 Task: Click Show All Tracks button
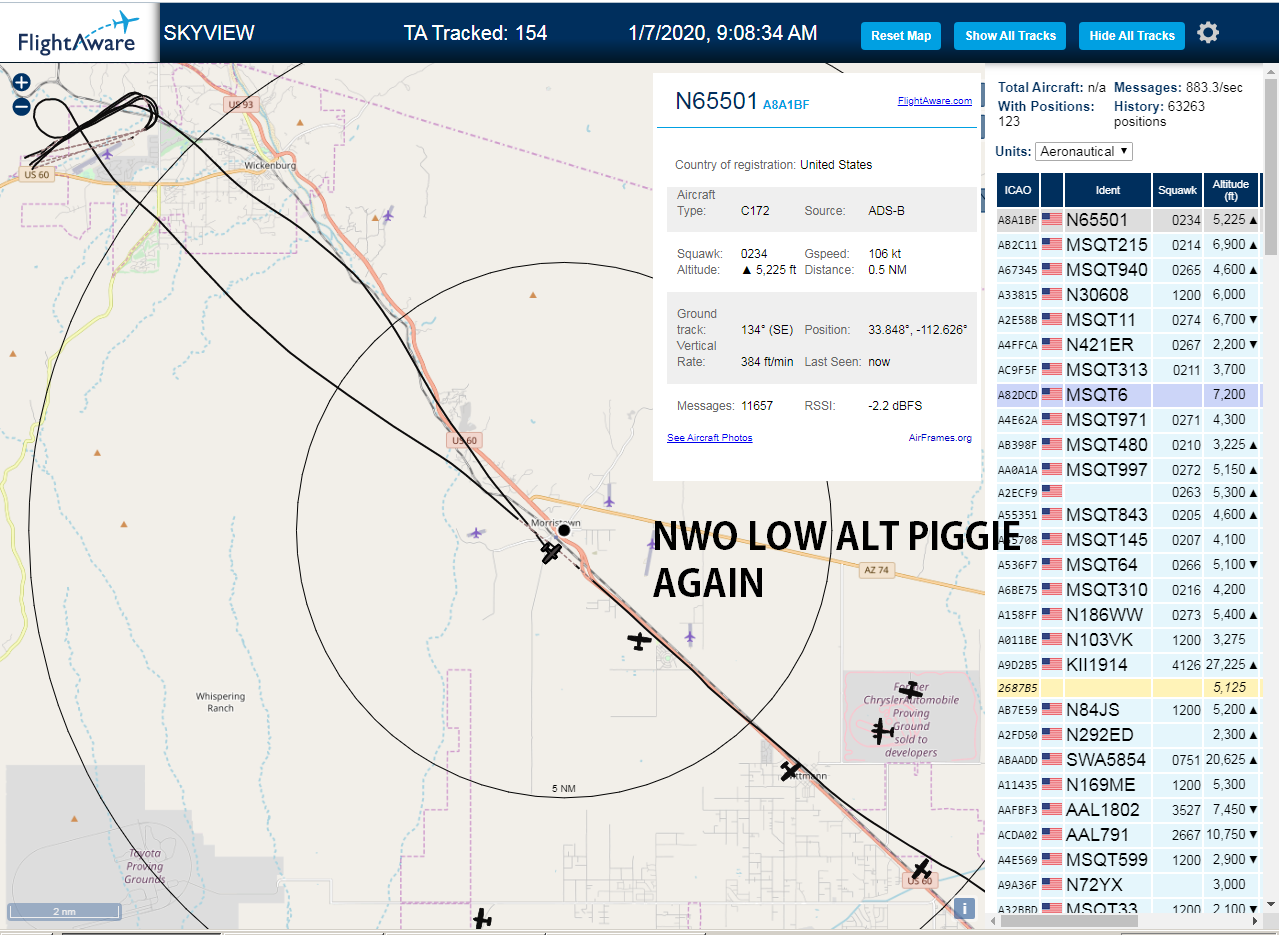(1010, 35)
